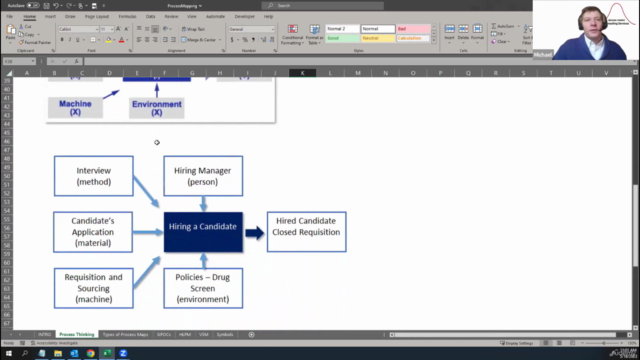Click the Increase Decimal icon
The width and height of the screenshot is (640, 360).
point(263,40)
